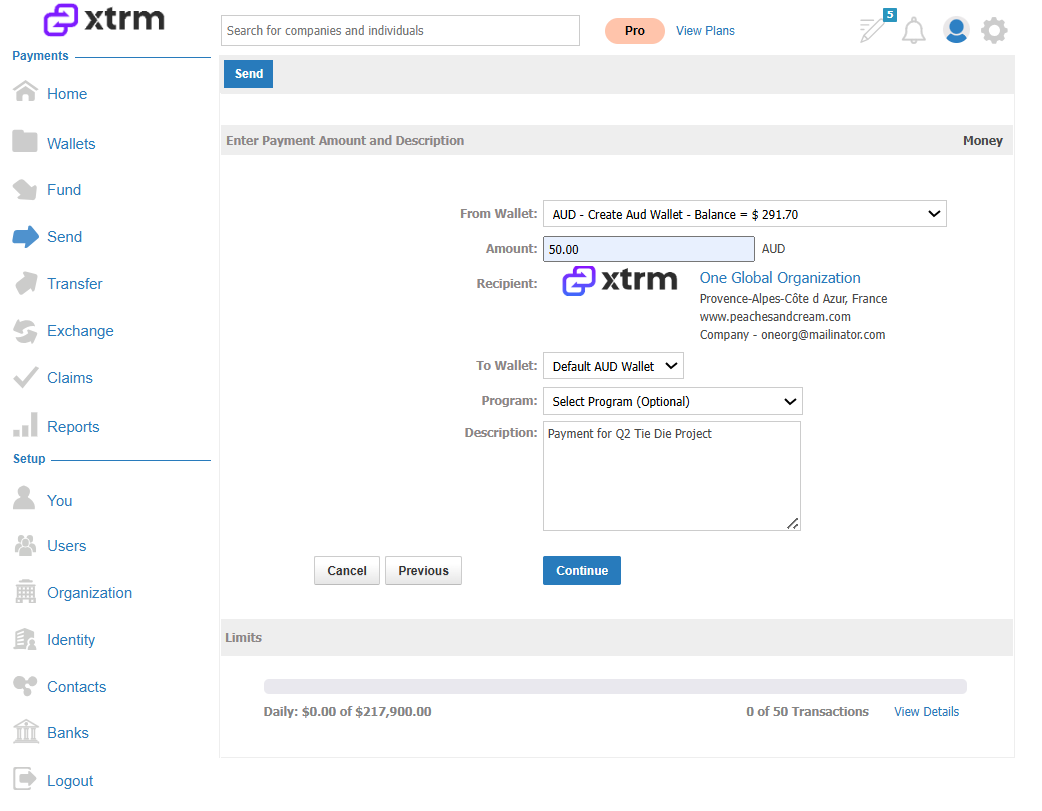The width and height of the screenshot is (1042, 811).
Task: Click the Logout link text
Action: (70, 780)
